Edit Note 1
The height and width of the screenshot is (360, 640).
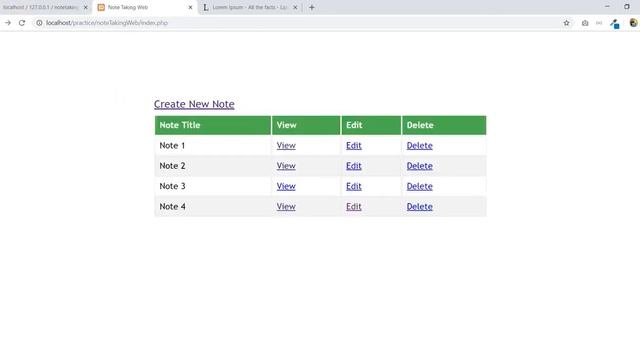(x=354, y=146)
